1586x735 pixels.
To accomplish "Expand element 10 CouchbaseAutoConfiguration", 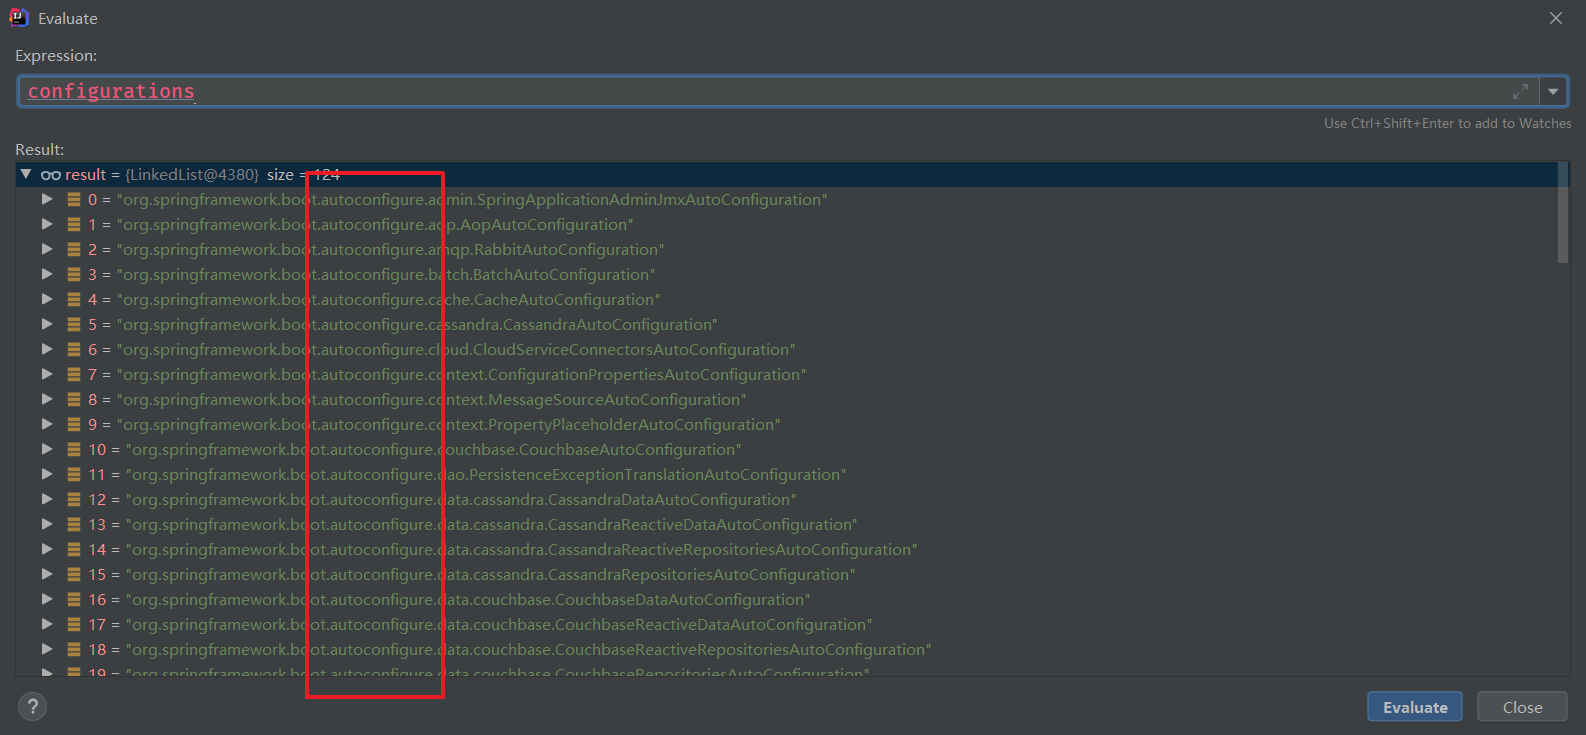I will tap(46, 449).
